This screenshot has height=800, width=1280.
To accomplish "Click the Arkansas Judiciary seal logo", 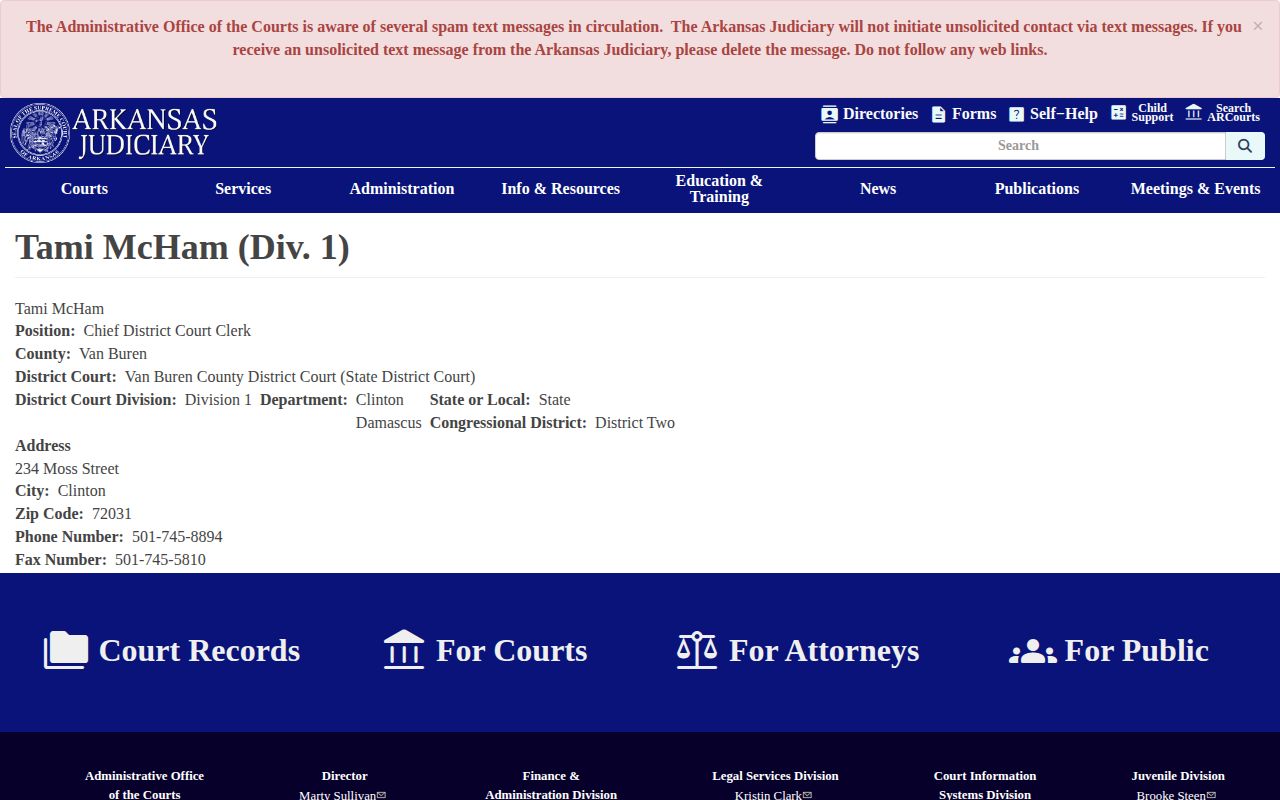I will coord(40,133).
